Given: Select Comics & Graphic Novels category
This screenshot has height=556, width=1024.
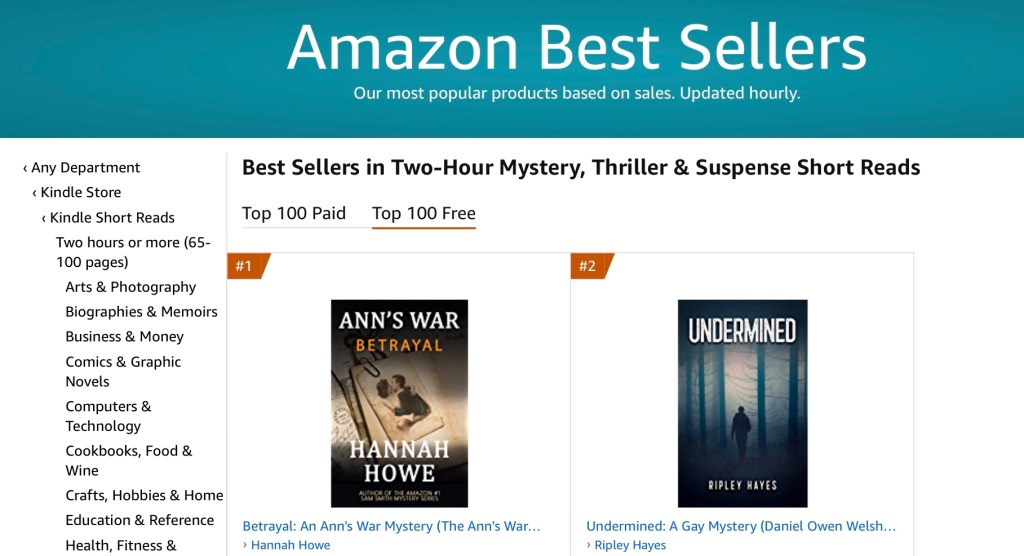Looking at the screenshot, I should click(x=123, y=371).
